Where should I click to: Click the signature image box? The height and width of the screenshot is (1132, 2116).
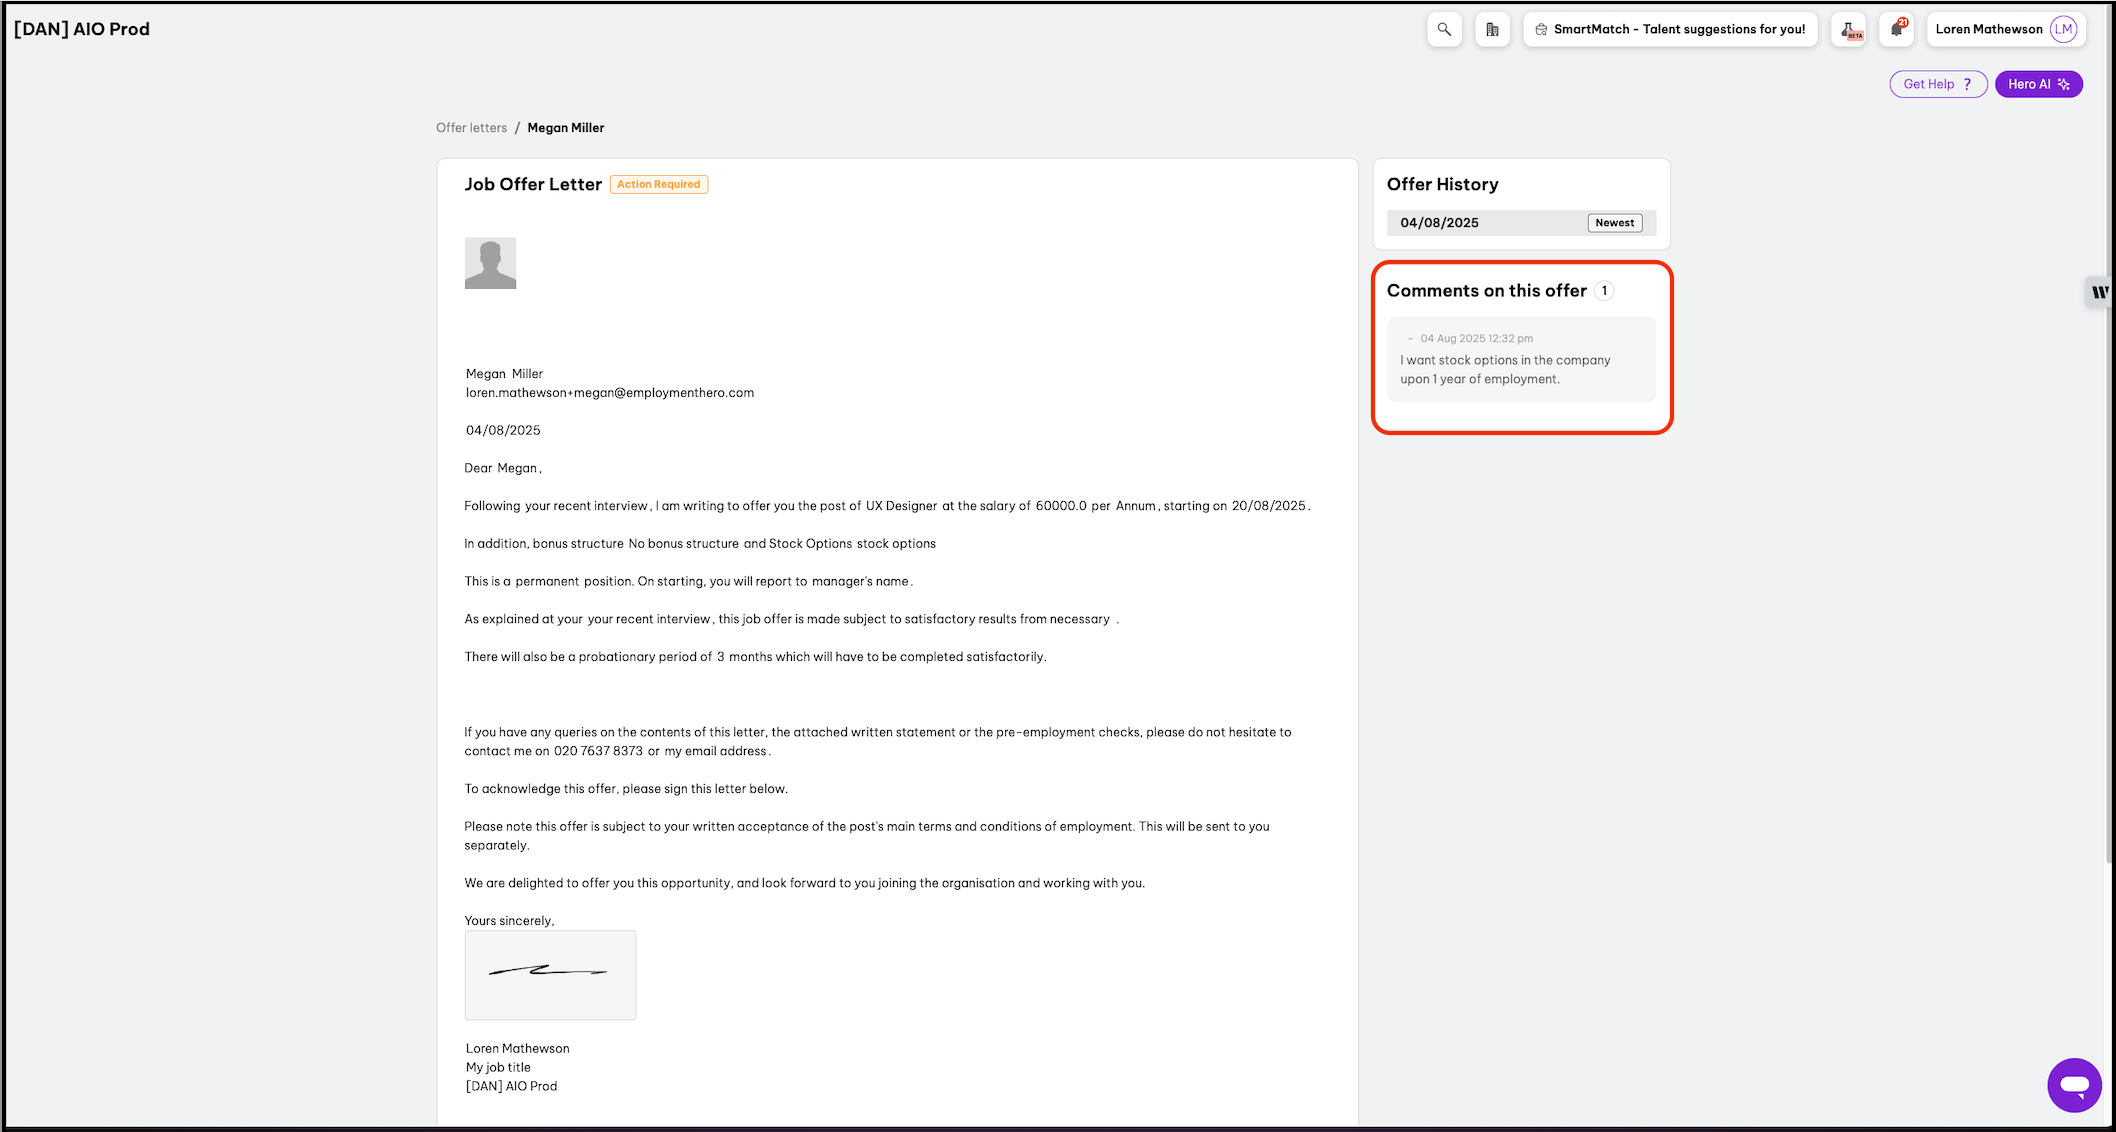tap(550, 975)
